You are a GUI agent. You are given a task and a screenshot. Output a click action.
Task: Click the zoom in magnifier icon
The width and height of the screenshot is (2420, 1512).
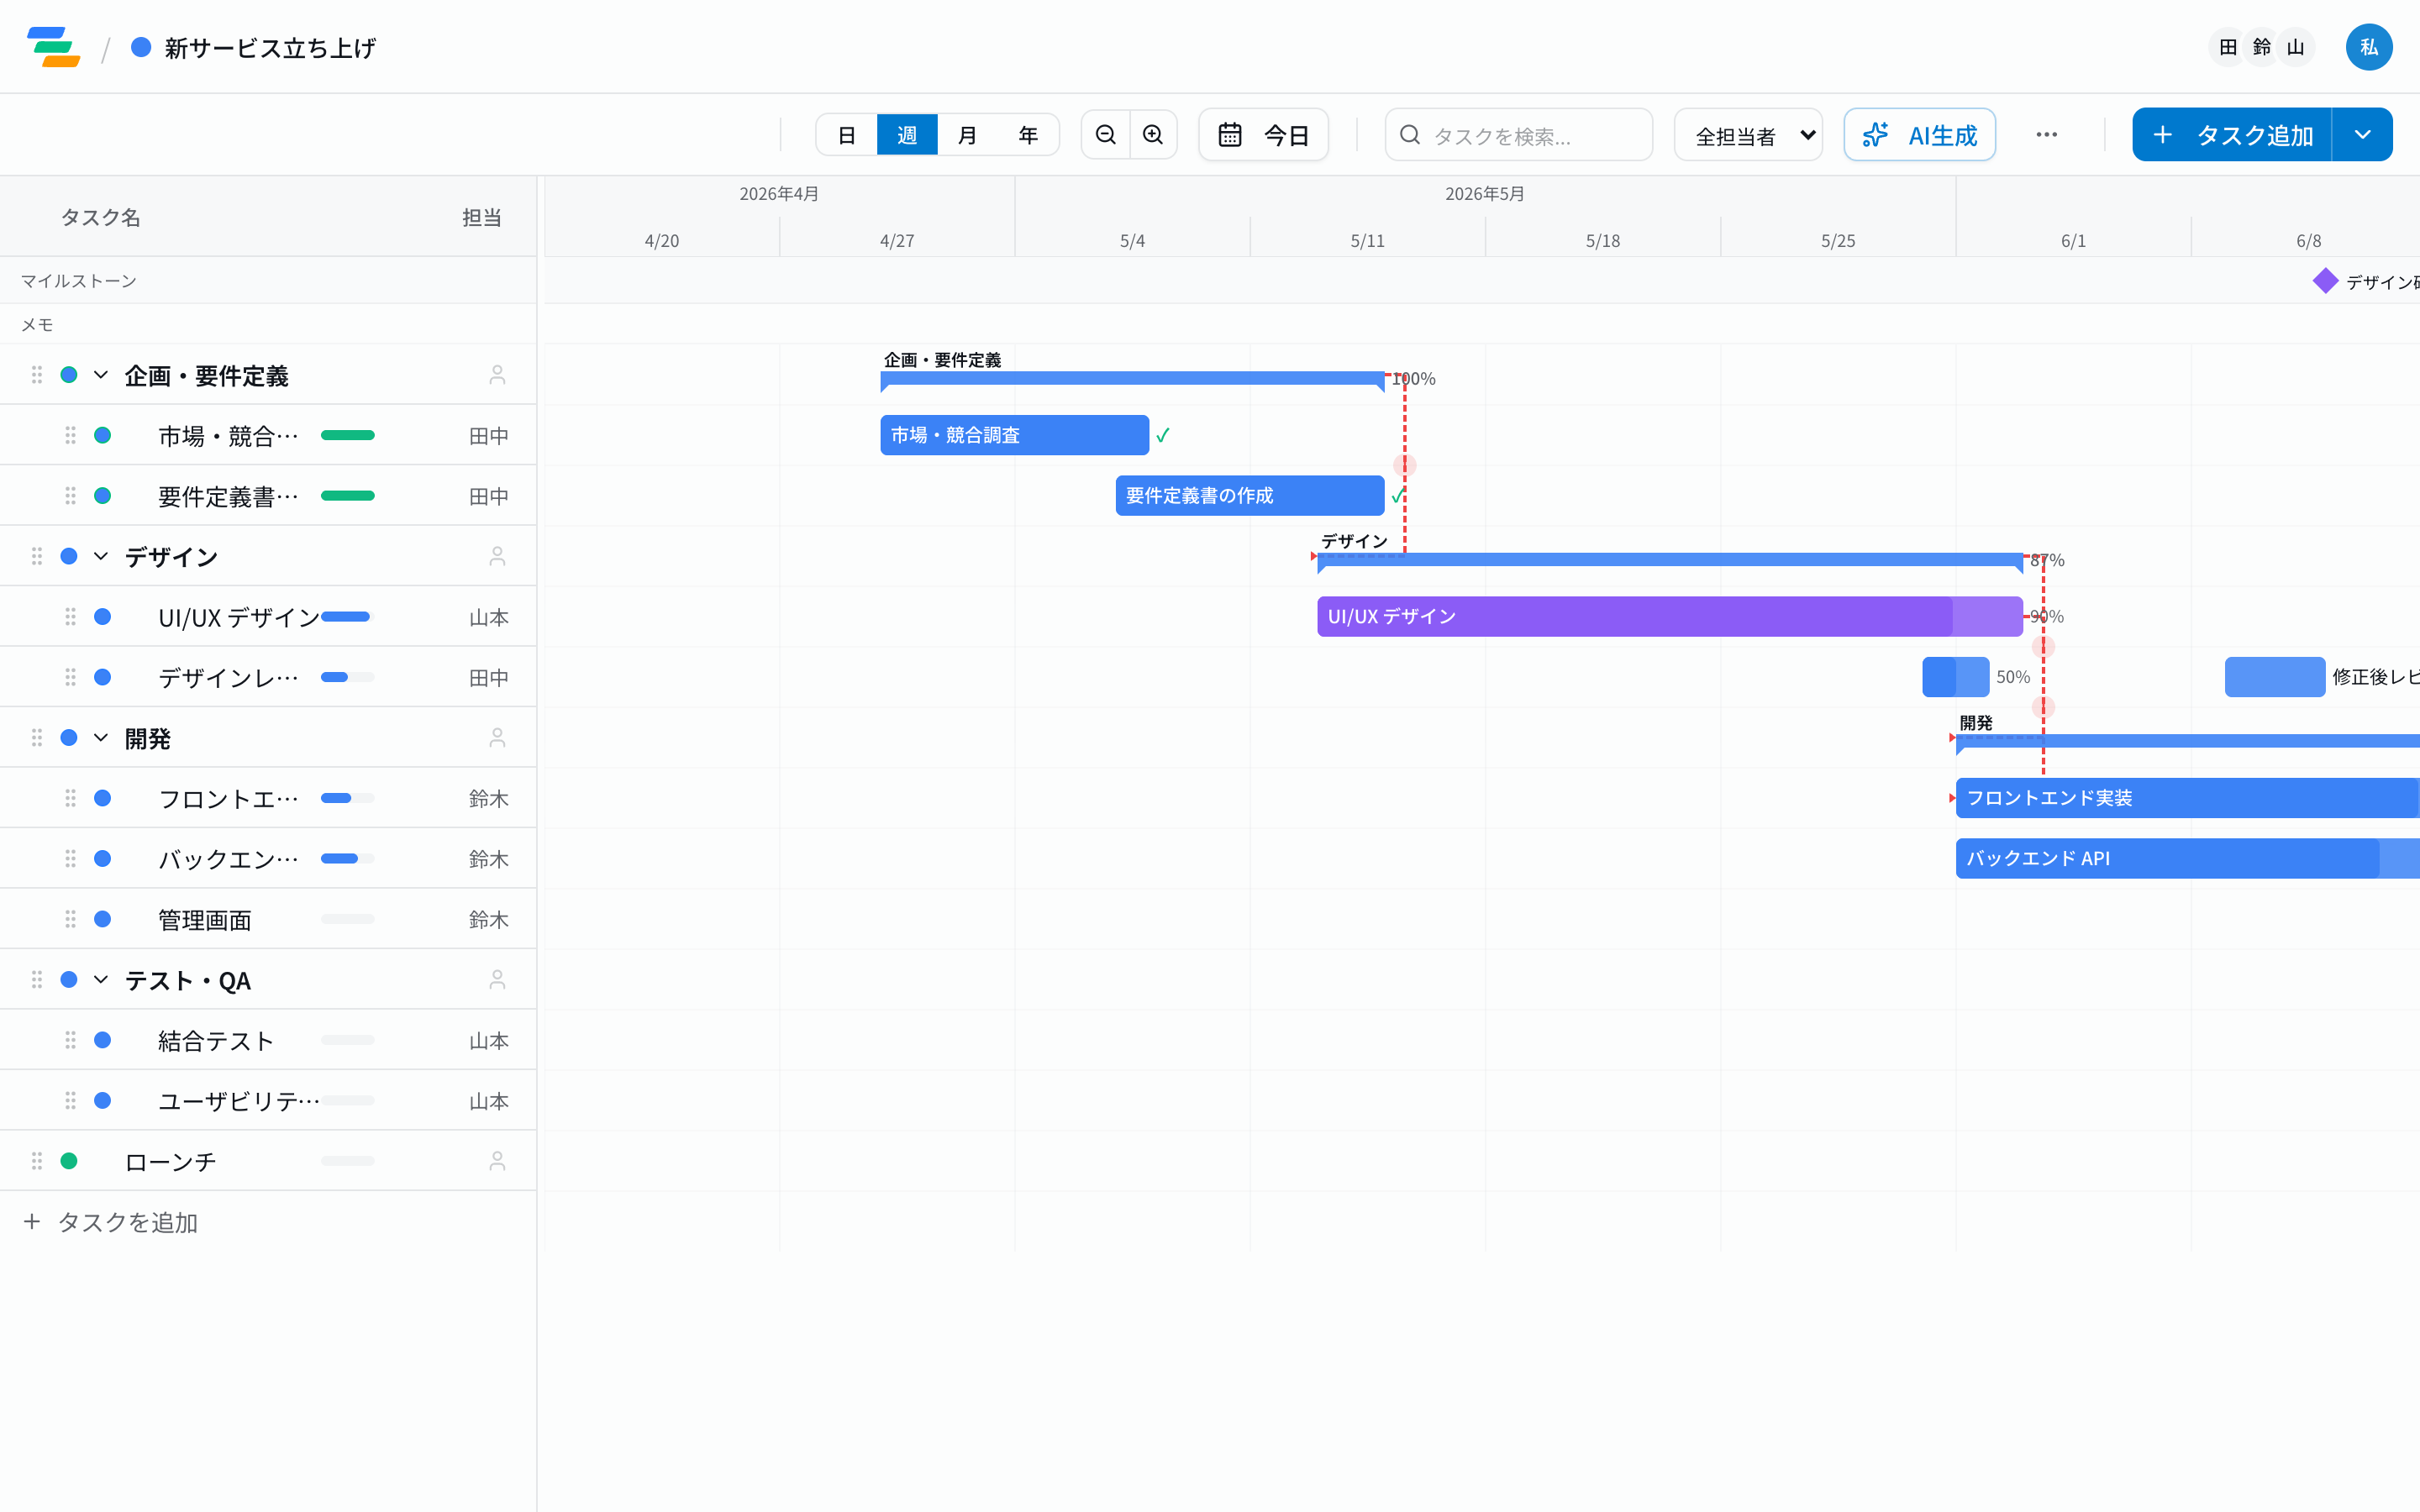tap(1153, 135)
